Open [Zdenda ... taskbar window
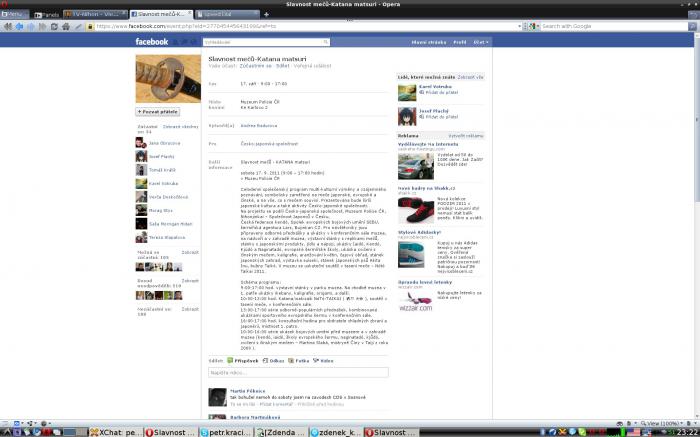This screenshot has height=437, width=700. tap(280, 432)
